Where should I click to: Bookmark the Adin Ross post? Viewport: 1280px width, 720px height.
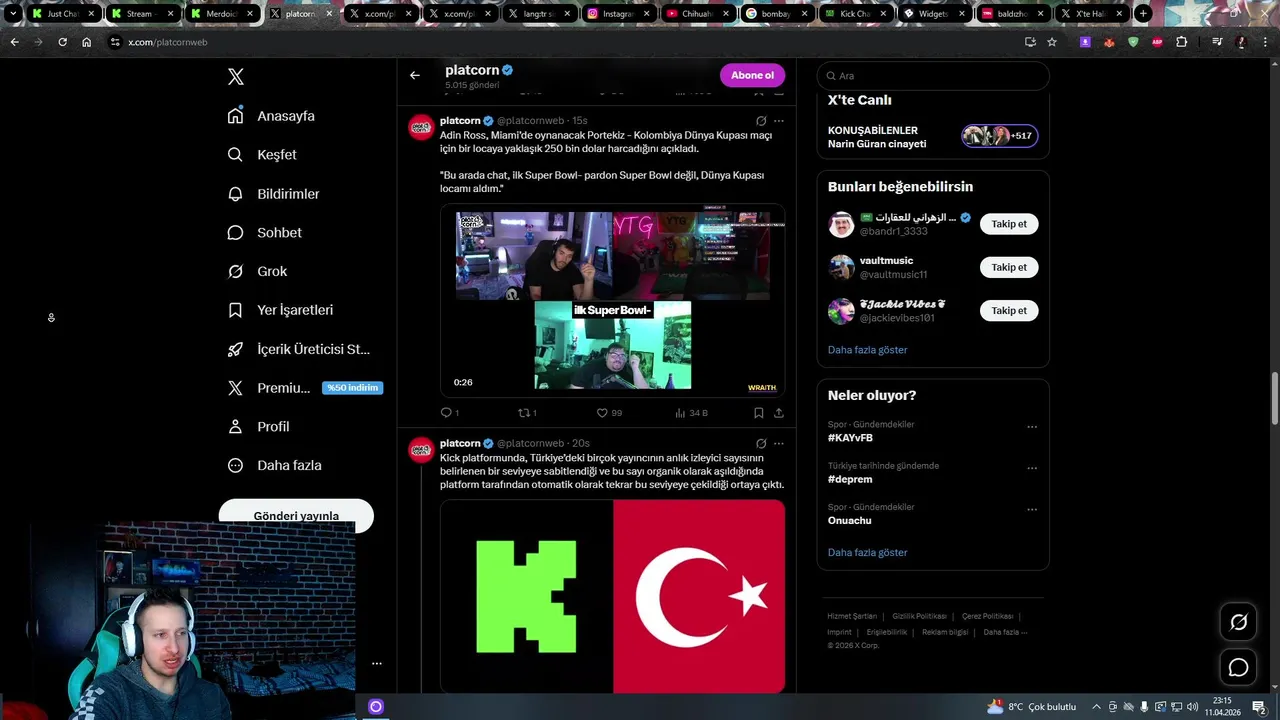759,412
